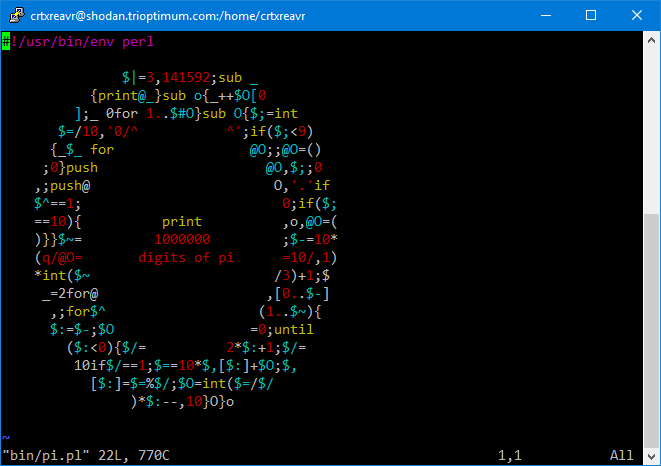The width and height of the screenshot is (661, 466).
Task: Click the '1,1' cursor position indicator
Action: point(510,456)
